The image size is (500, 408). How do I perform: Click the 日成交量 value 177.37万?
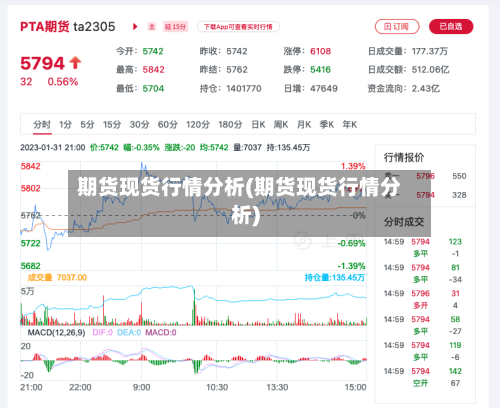[x=430, y=51]
